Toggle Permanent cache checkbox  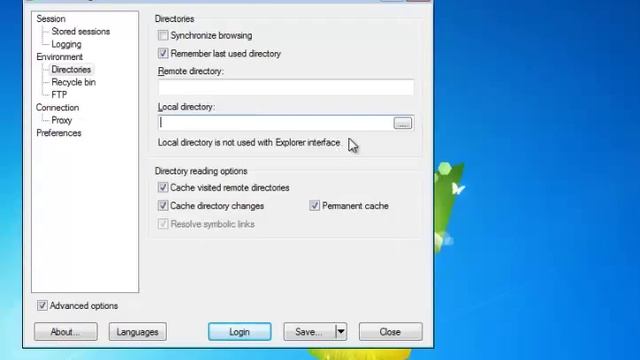pyautogui.click(x=314, y=205)
